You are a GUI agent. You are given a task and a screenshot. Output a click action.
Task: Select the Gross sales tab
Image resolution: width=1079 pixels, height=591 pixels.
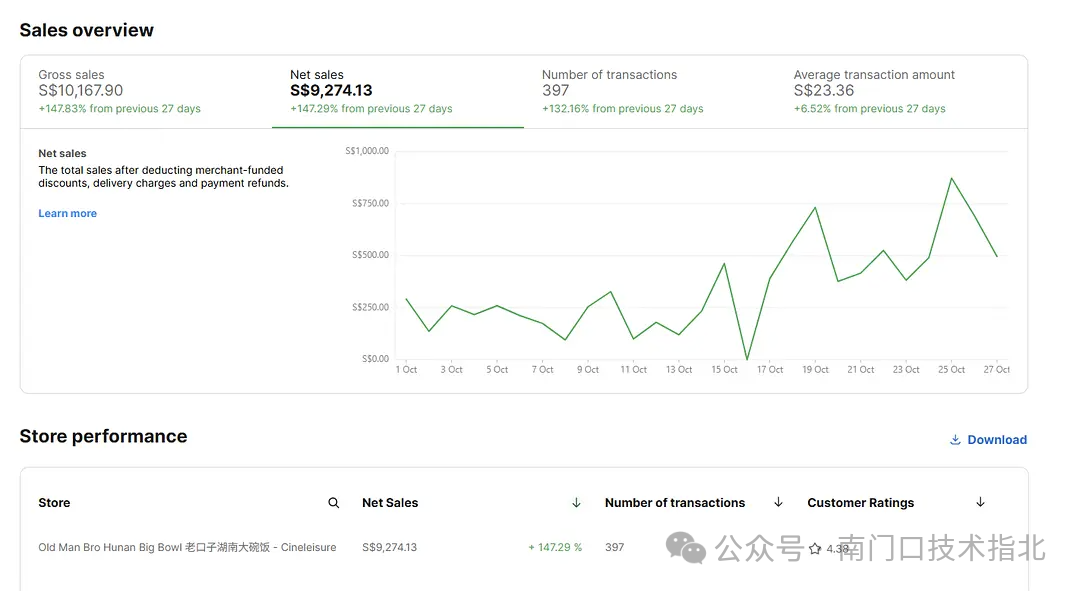click(146, 92)
